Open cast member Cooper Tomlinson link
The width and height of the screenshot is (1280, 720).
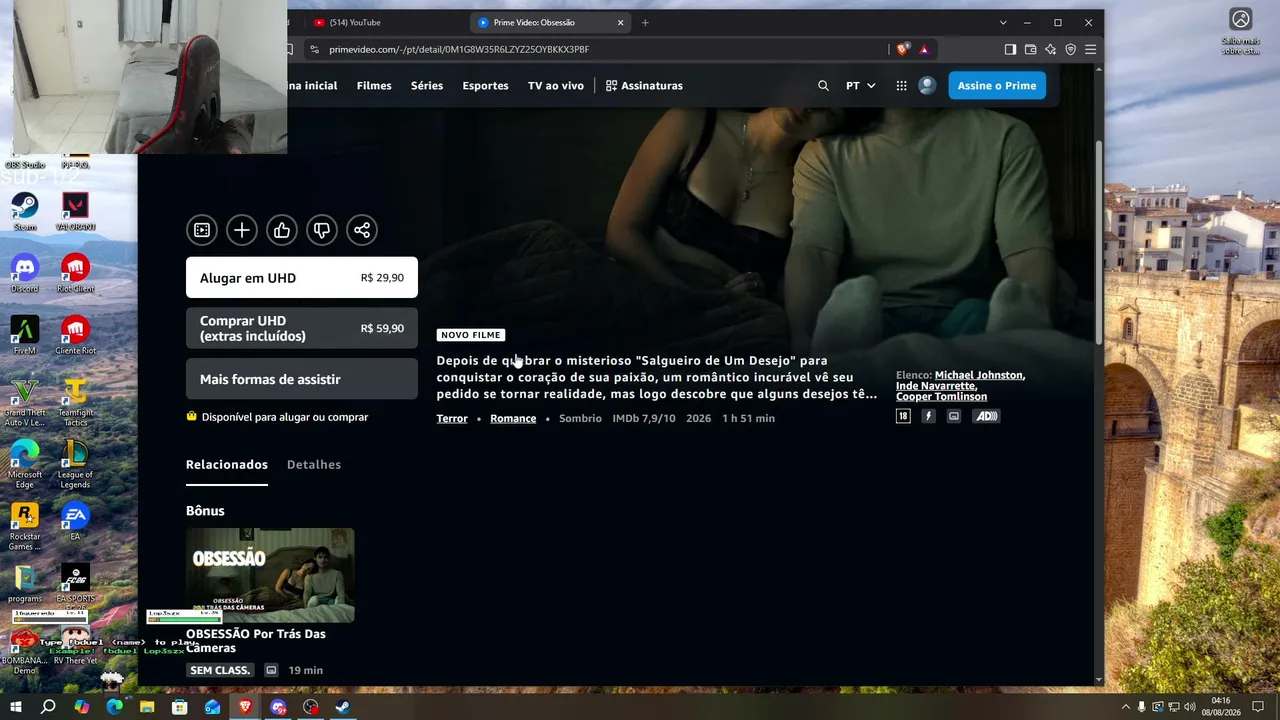(x=941, y=397)
